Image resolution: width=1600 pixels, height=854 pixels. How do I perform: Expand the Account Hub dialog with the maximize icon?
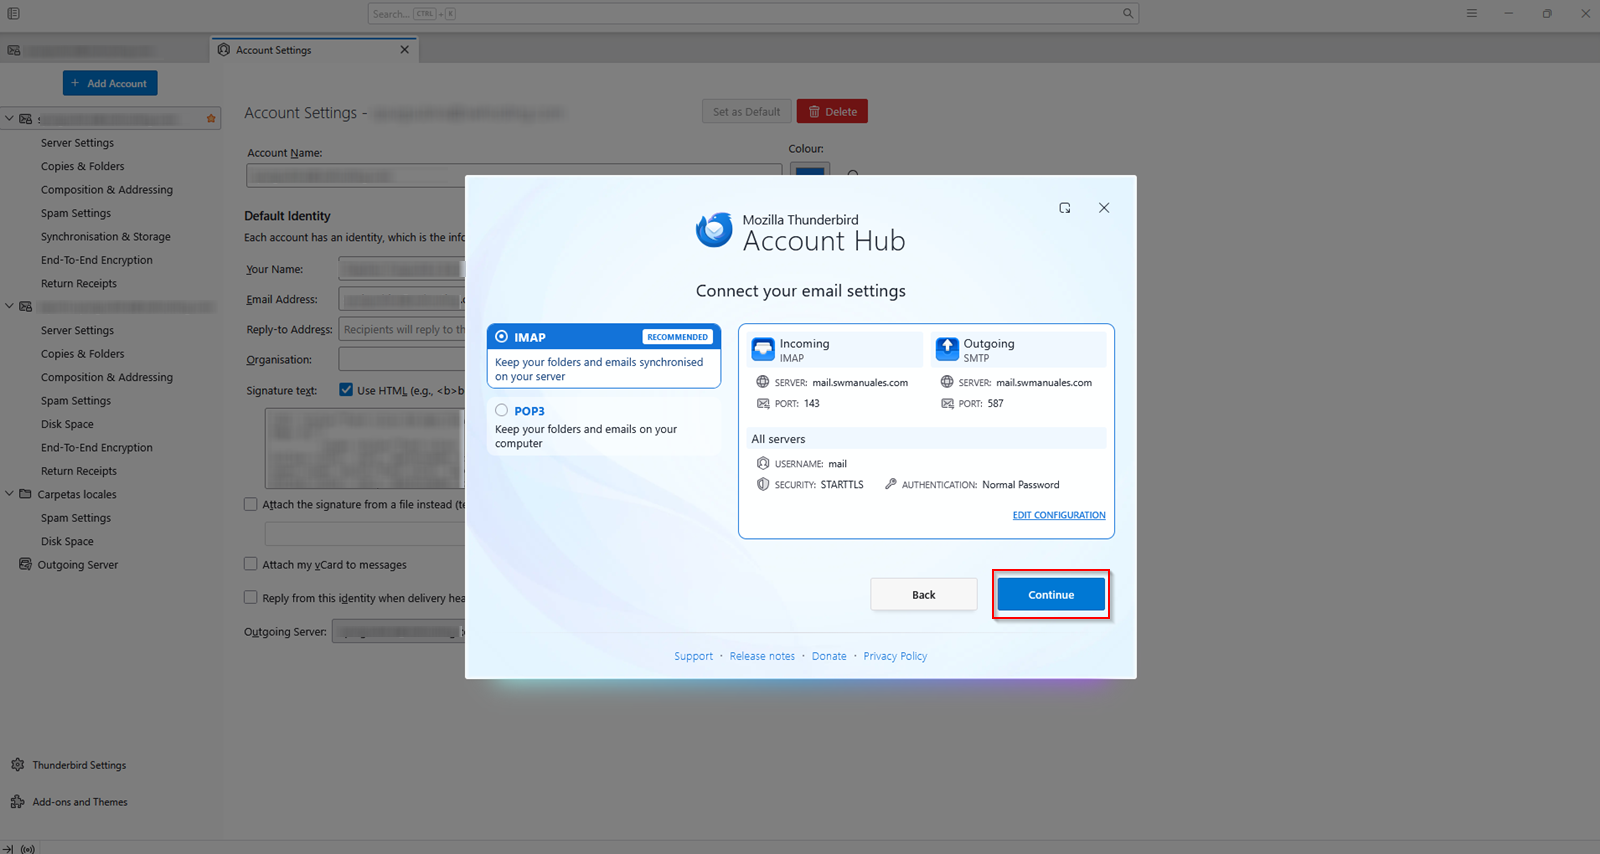[1065, 208]
